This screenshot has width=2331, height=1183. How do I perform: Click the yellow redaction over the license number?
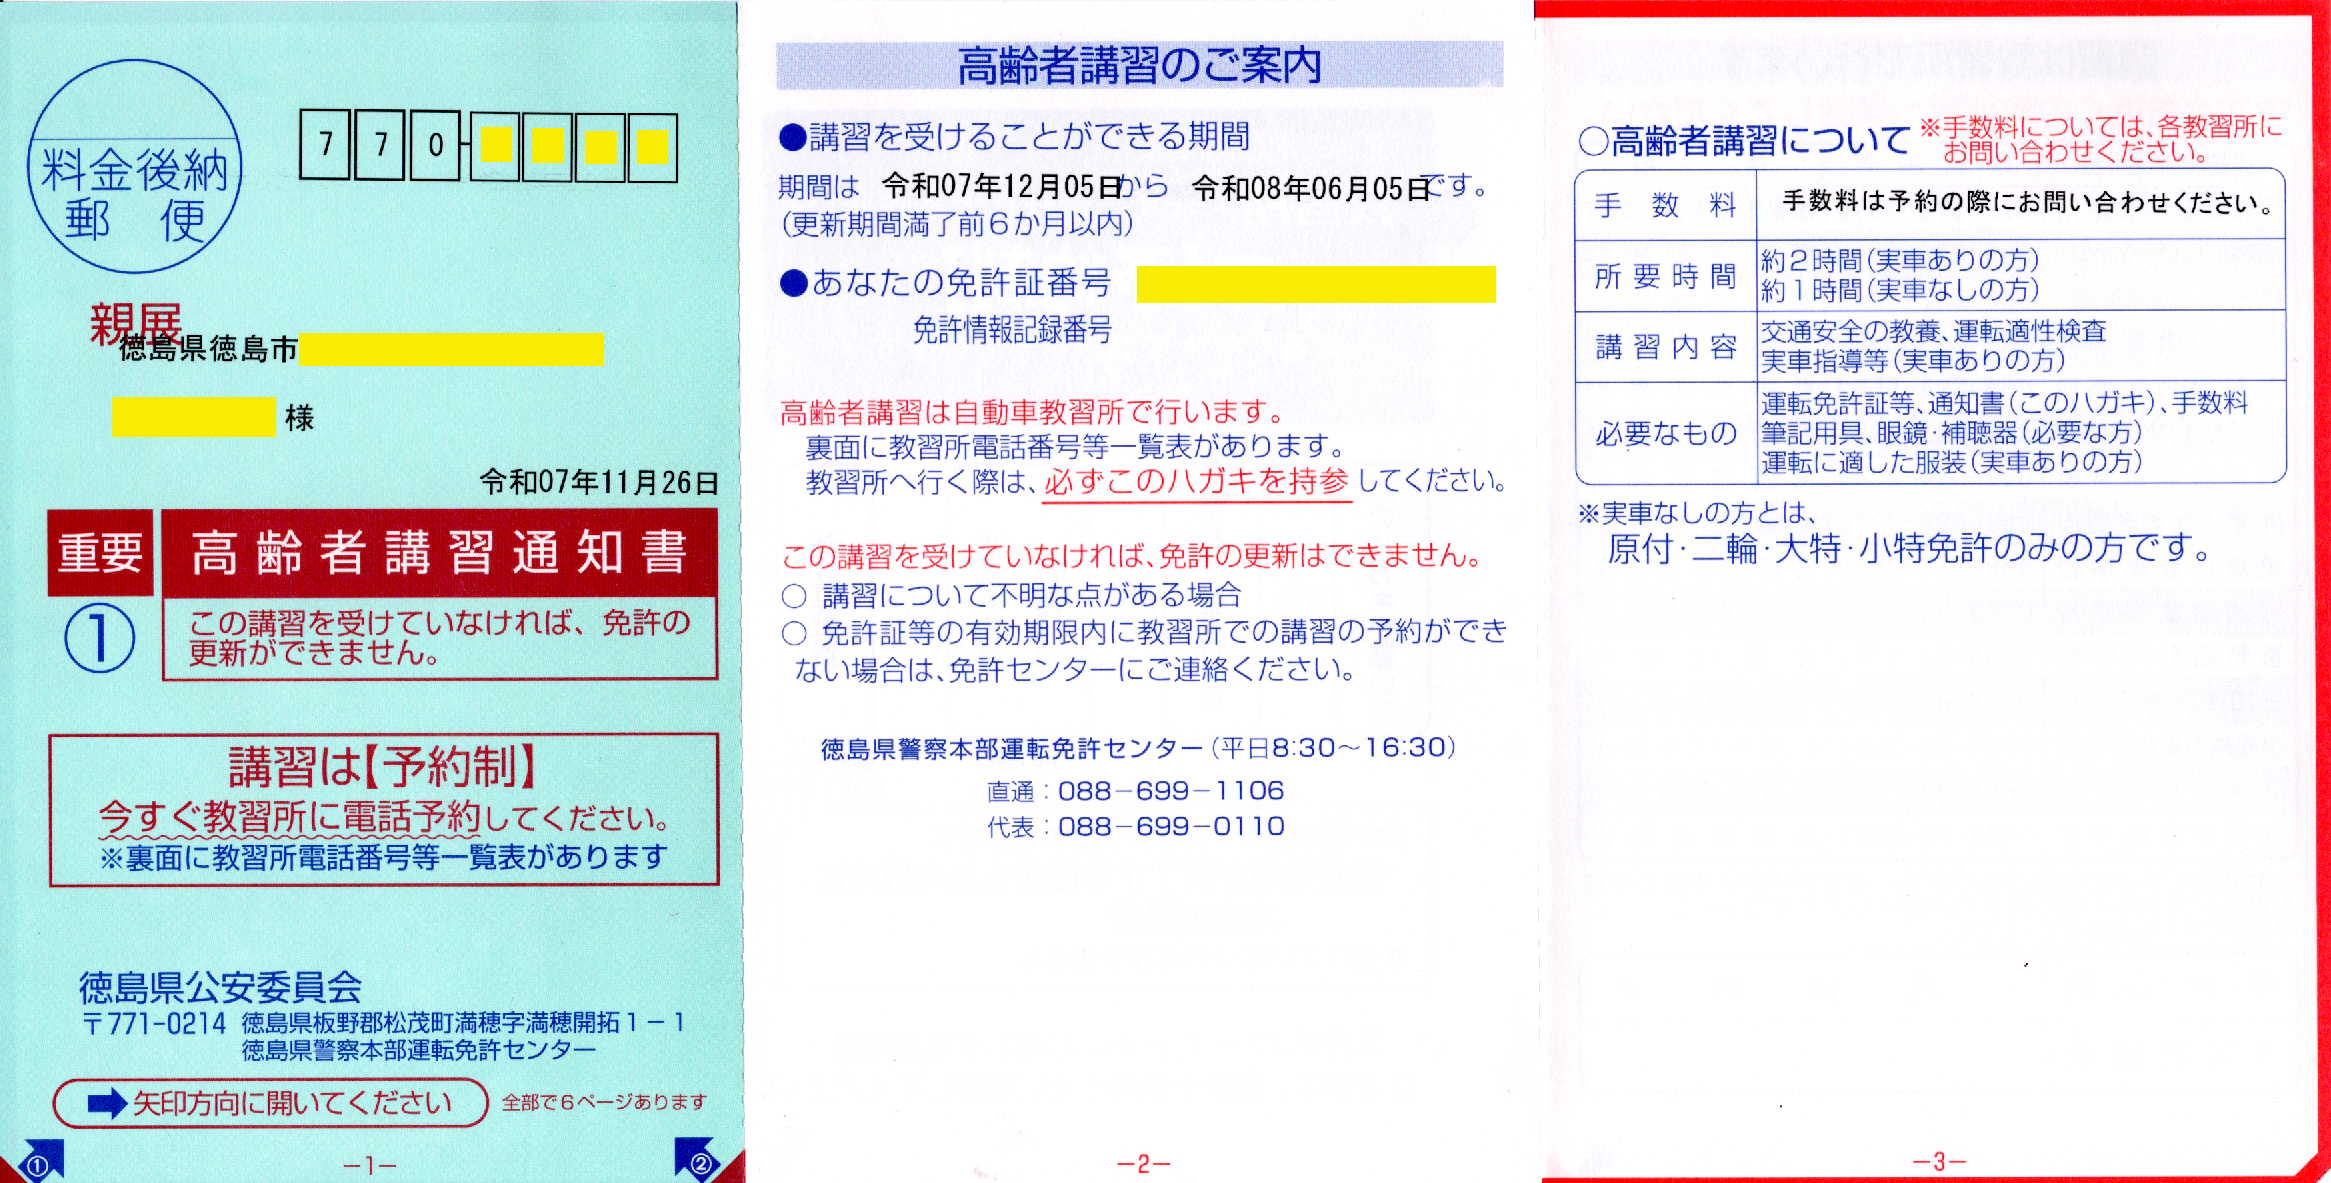click(x=1316, y=284)
